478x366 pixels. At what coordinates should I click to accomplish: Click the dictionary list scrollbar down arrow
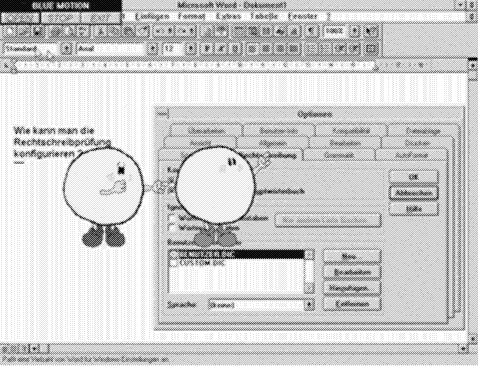click(x=309, y=288)
